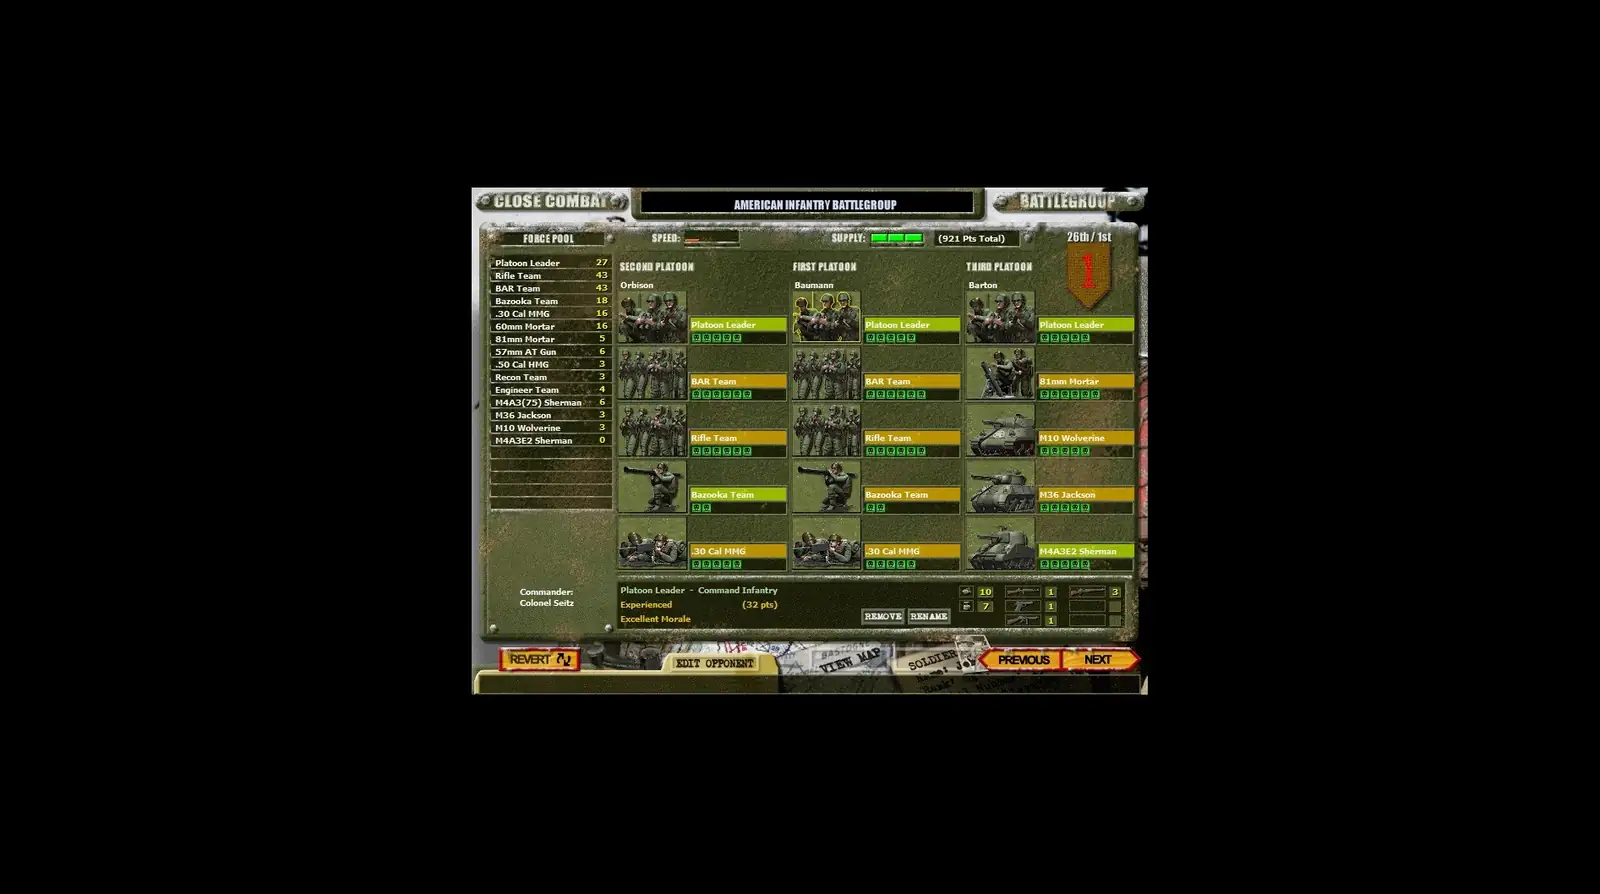Image resolution: width=1600 pixels, height=894 pixels.
Task: Select Second Platoon's Bazooka Team portrait
Action: point(652,487)
